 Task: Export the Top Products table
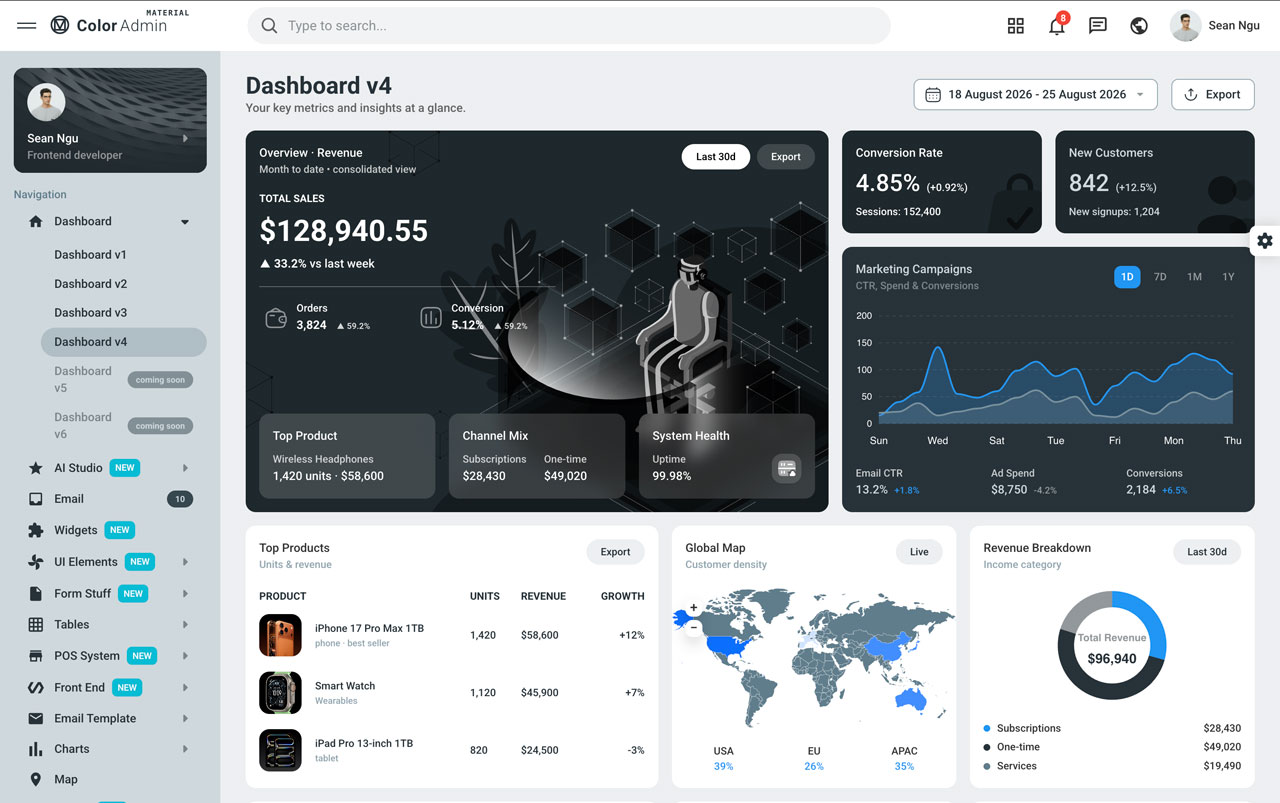point(616,552)
